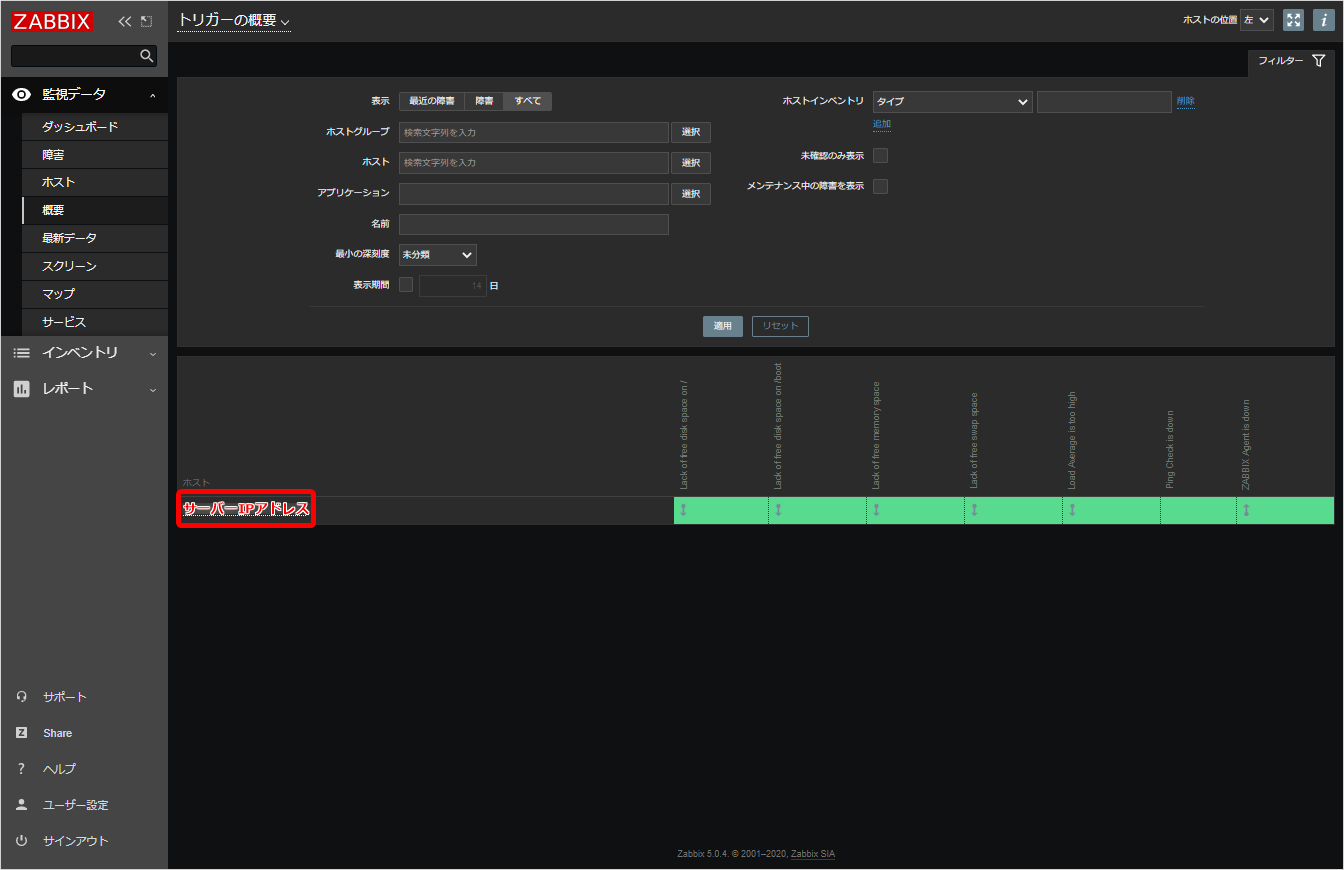The width and height of the screenshot is (1344, 870).
Task: Open the レポート chart icon in sidebar
Action: [22, 388]
